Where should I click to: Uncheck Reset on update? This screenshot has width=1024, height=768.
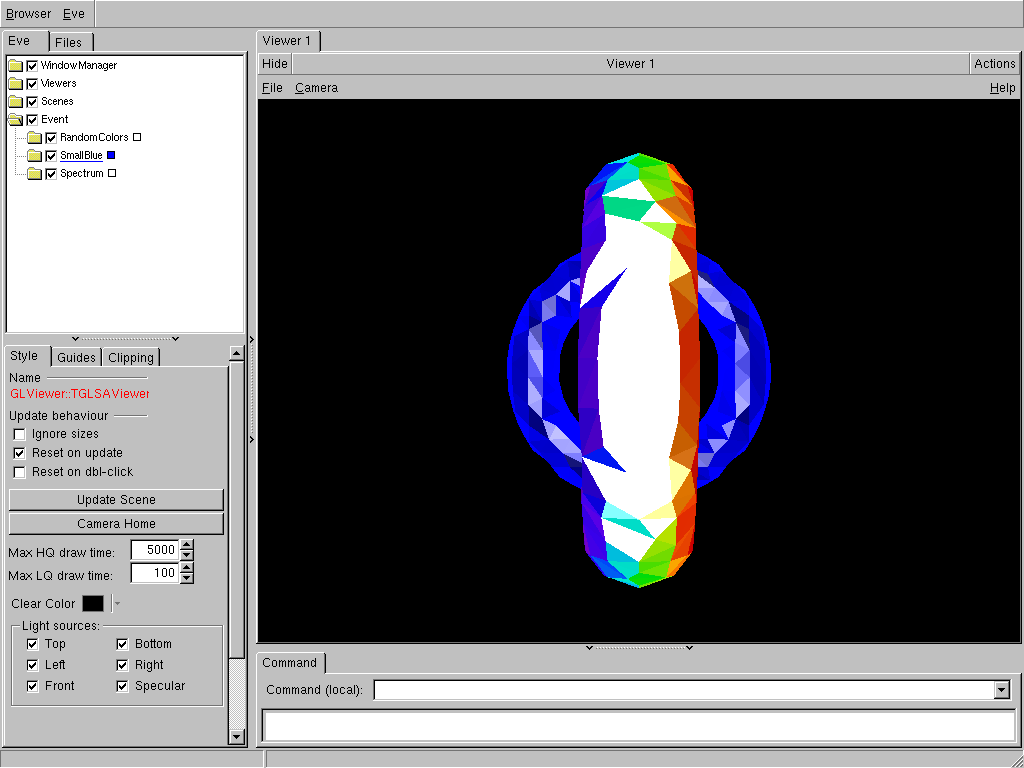click(19, 453)
